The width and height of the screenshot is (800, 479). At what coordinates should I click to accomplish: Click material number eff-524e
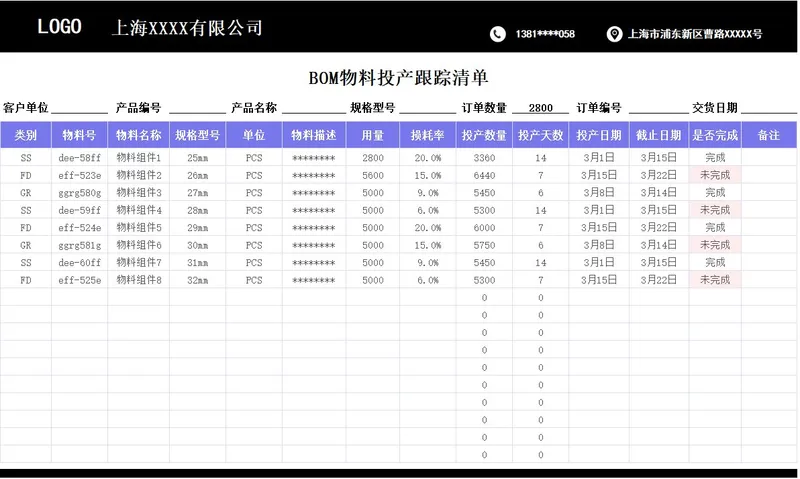(79, 228)
